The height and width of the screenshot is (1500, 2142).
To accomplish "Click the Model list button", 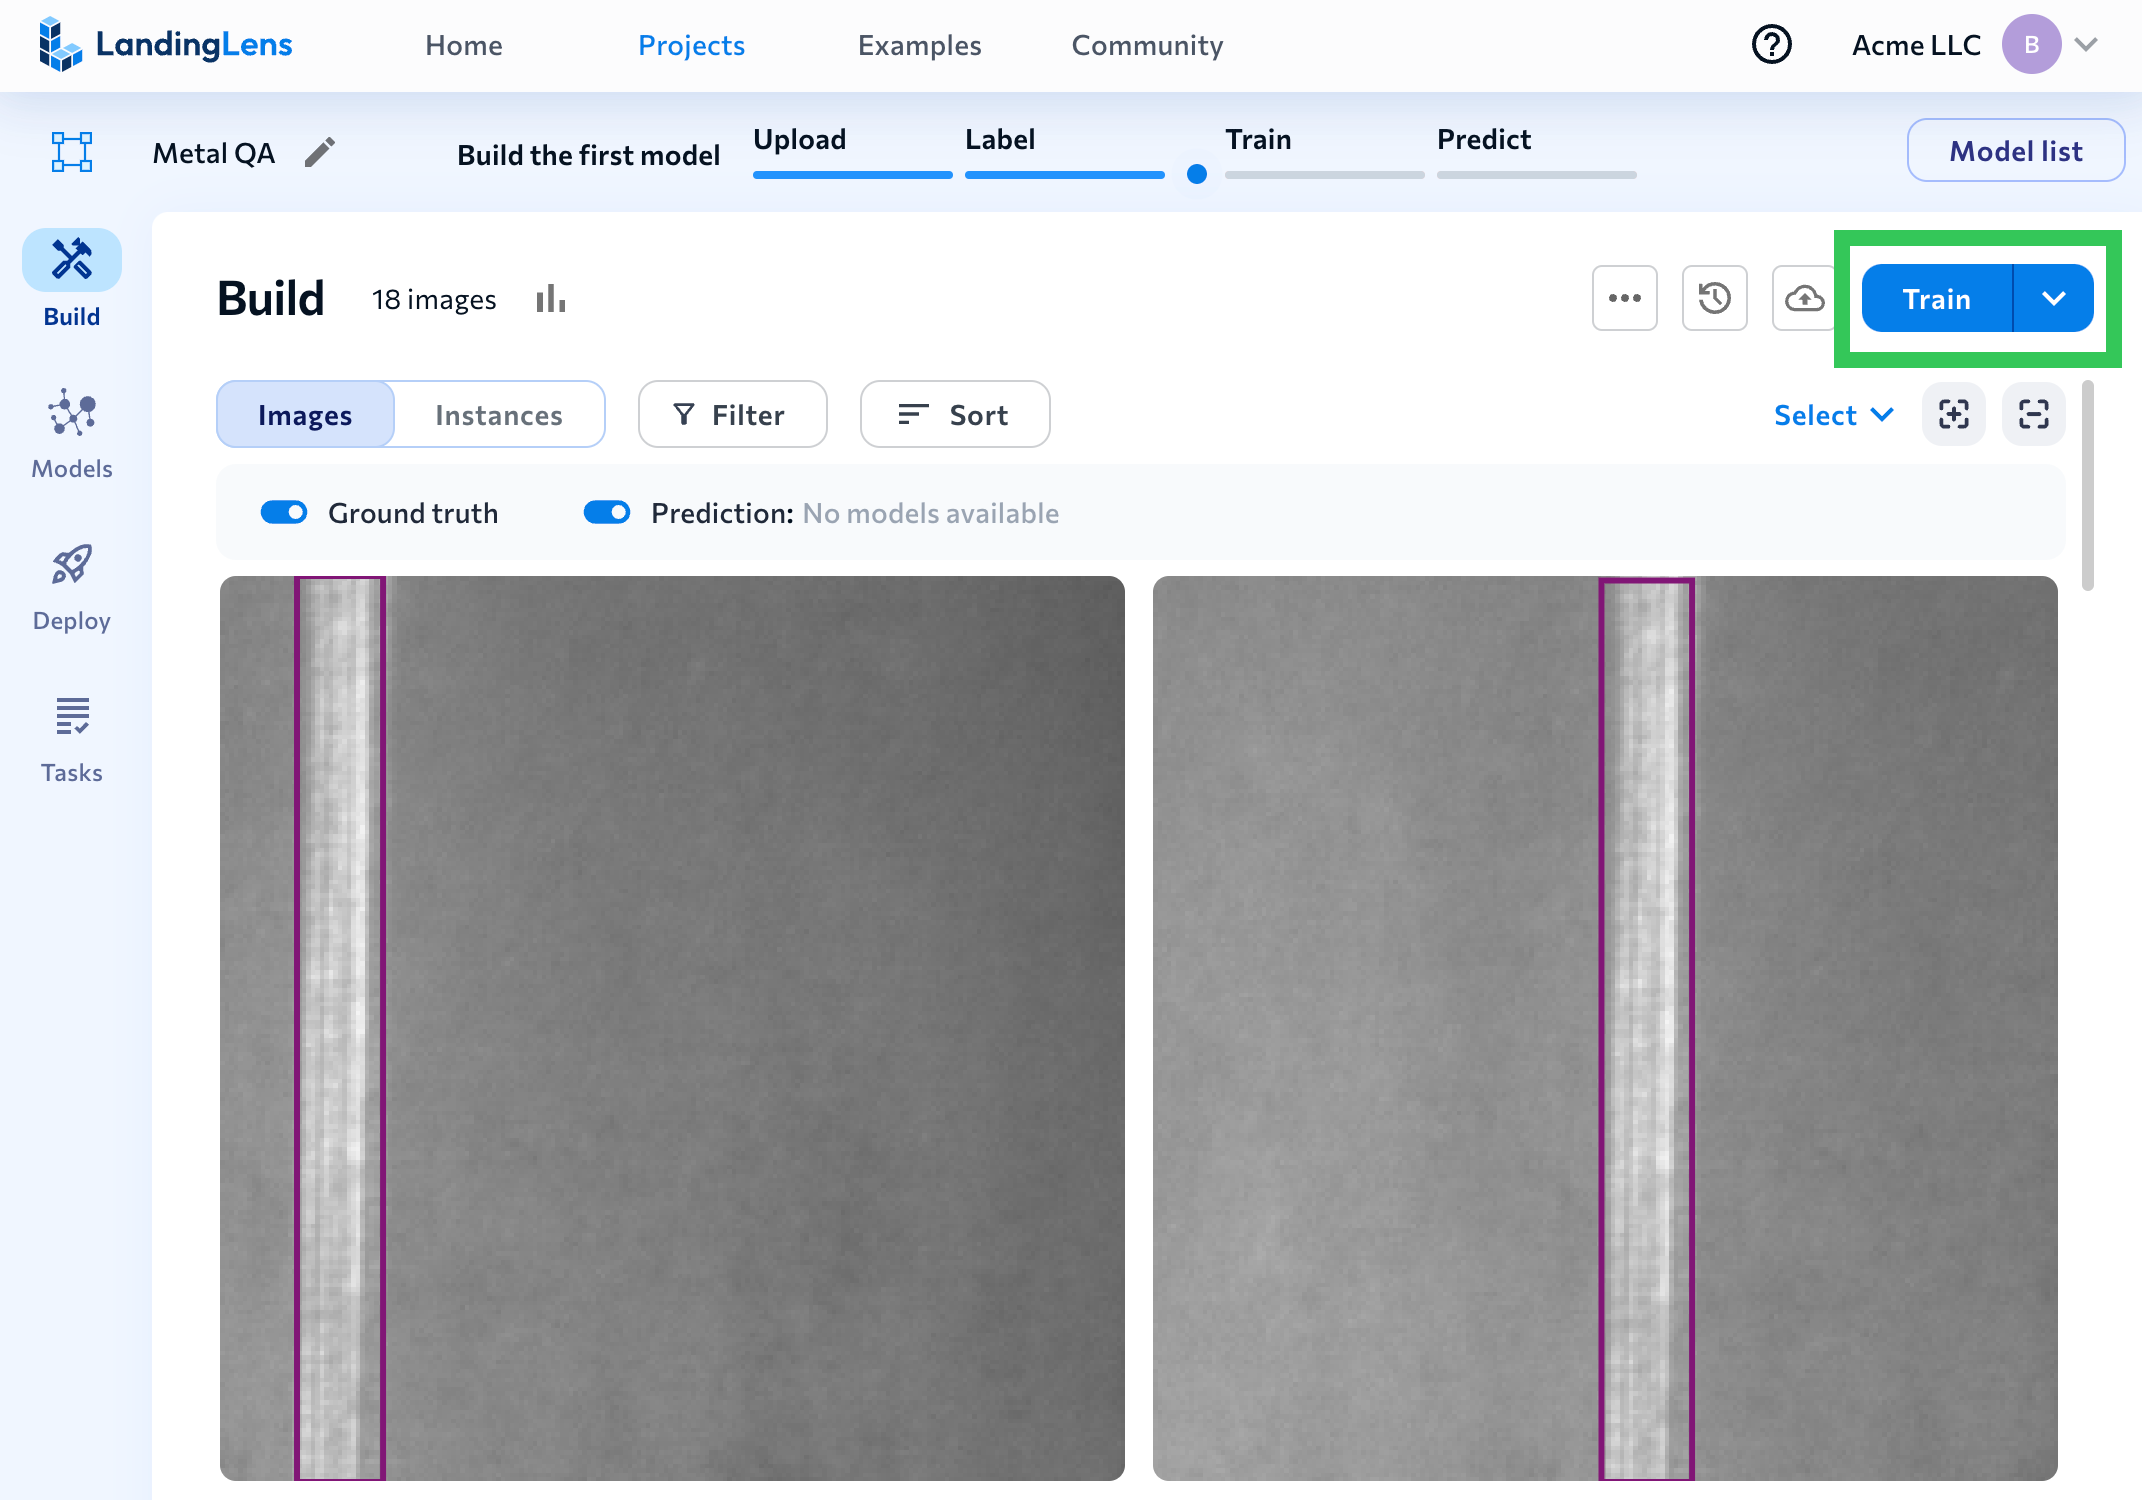I will 2015,151.
